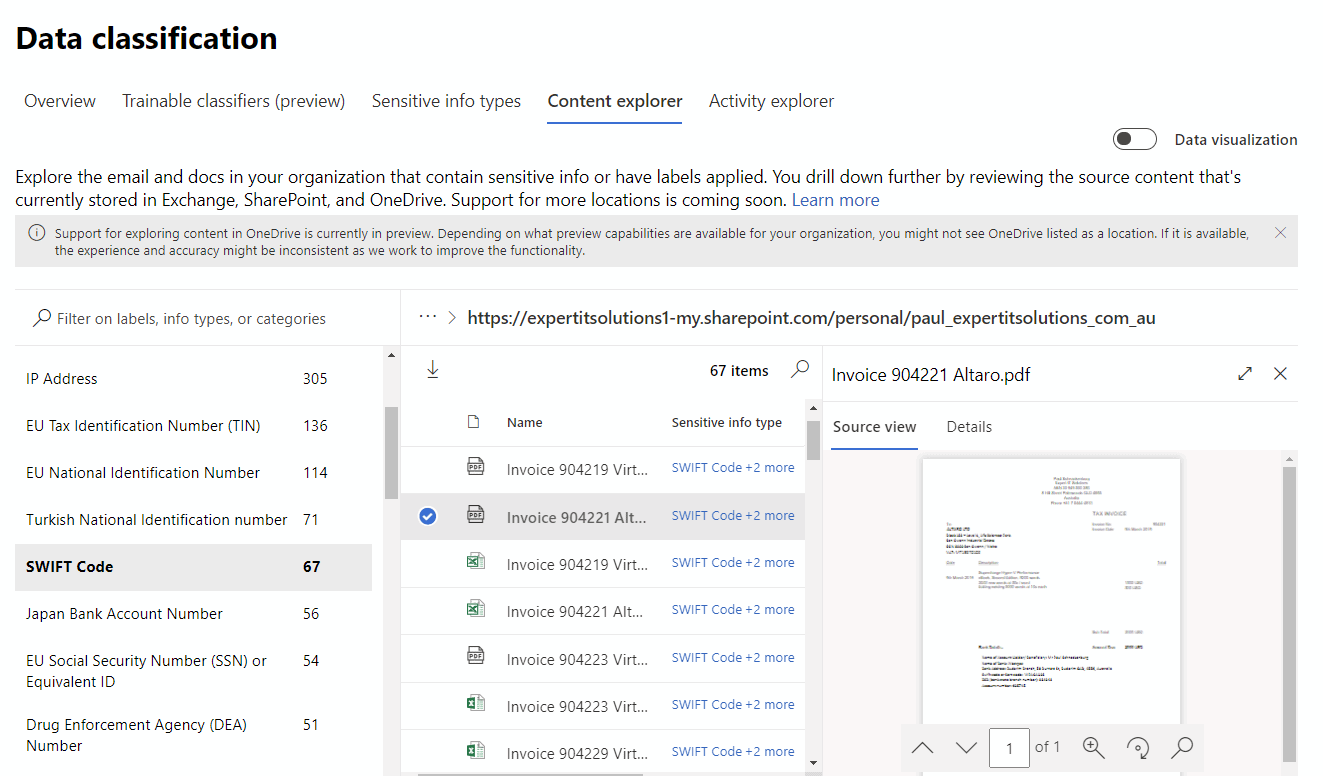Screen dimensions: 1323x776
Task: Go to next page using the down chevron
Action: (x=966, y=747)
